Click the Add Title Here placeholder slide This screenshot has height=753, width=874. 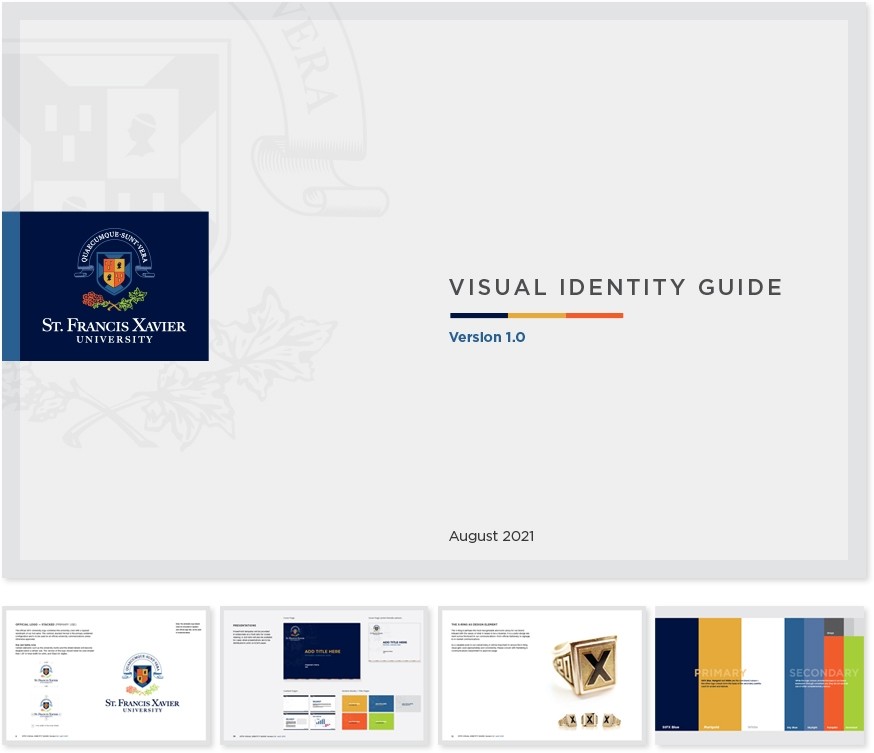pos(324,651)
